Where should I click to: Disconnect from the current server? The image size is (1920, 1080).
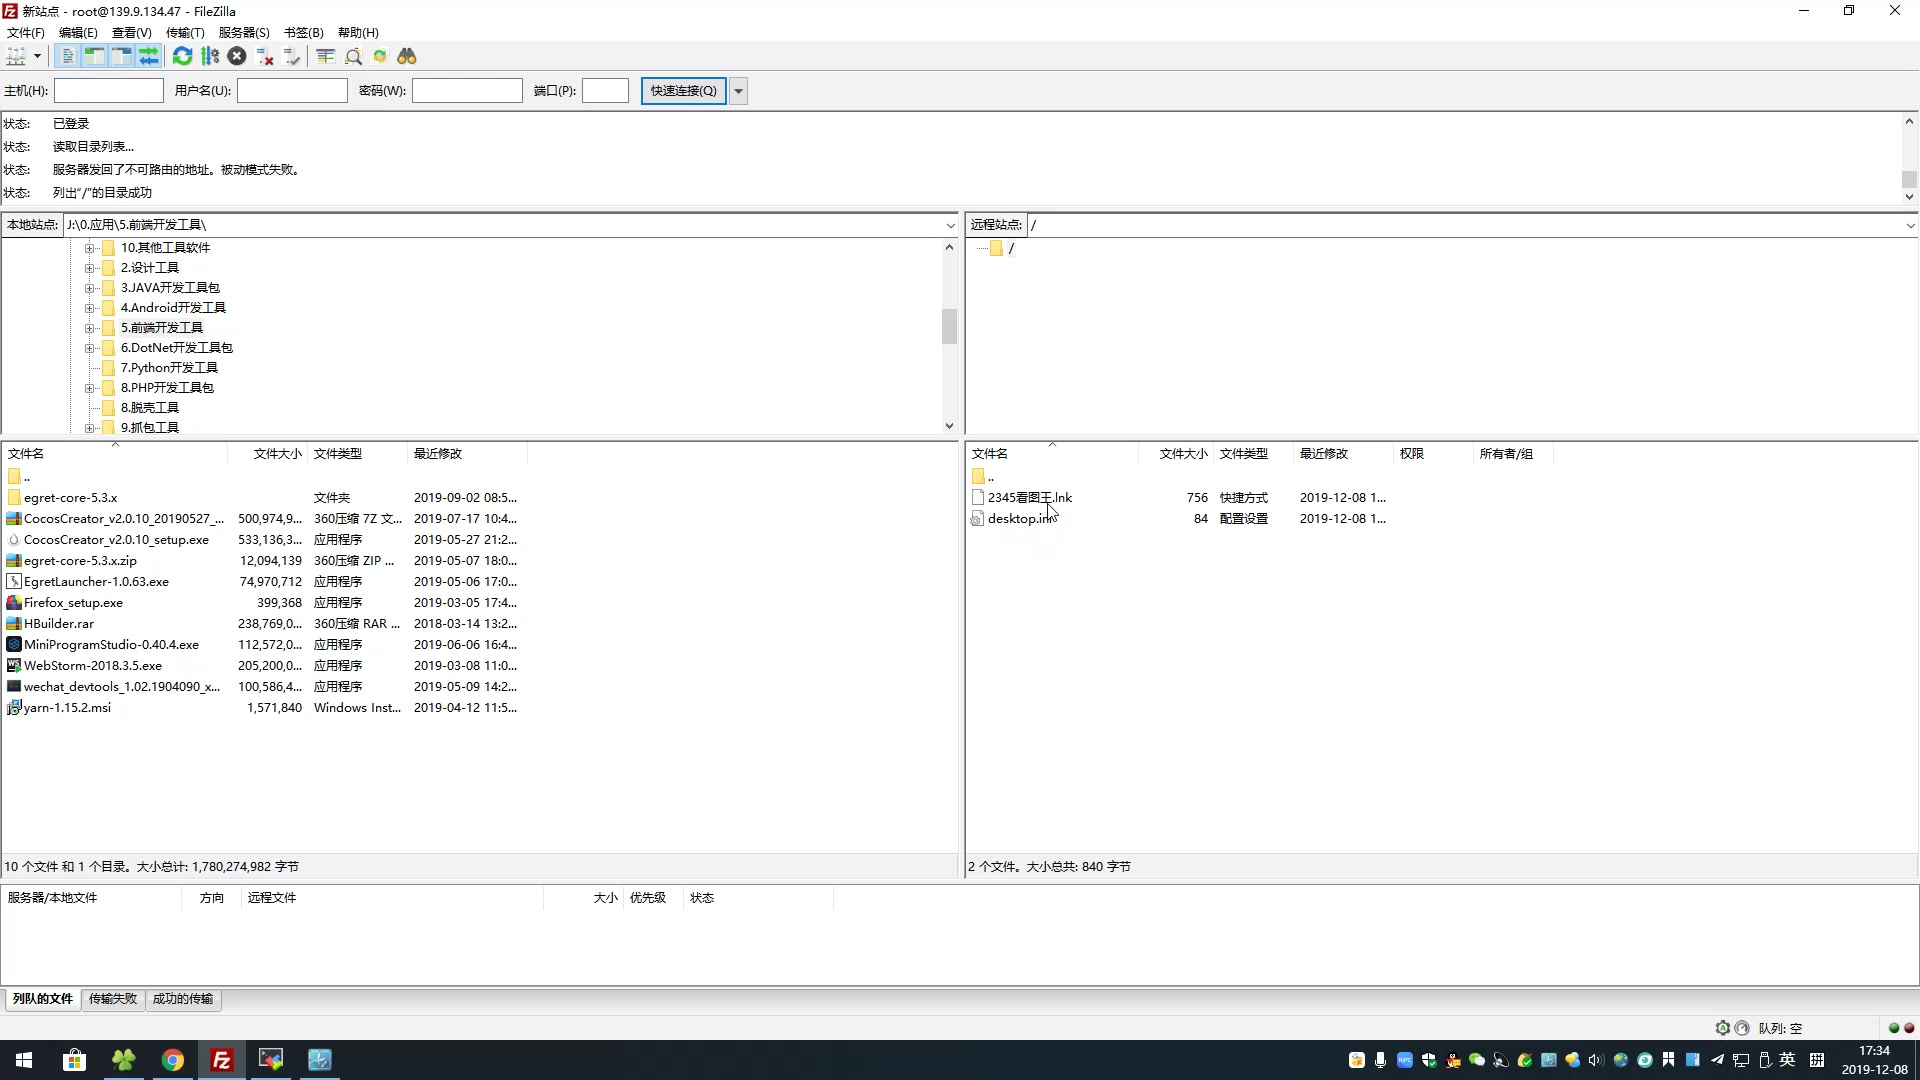point(265,57)
